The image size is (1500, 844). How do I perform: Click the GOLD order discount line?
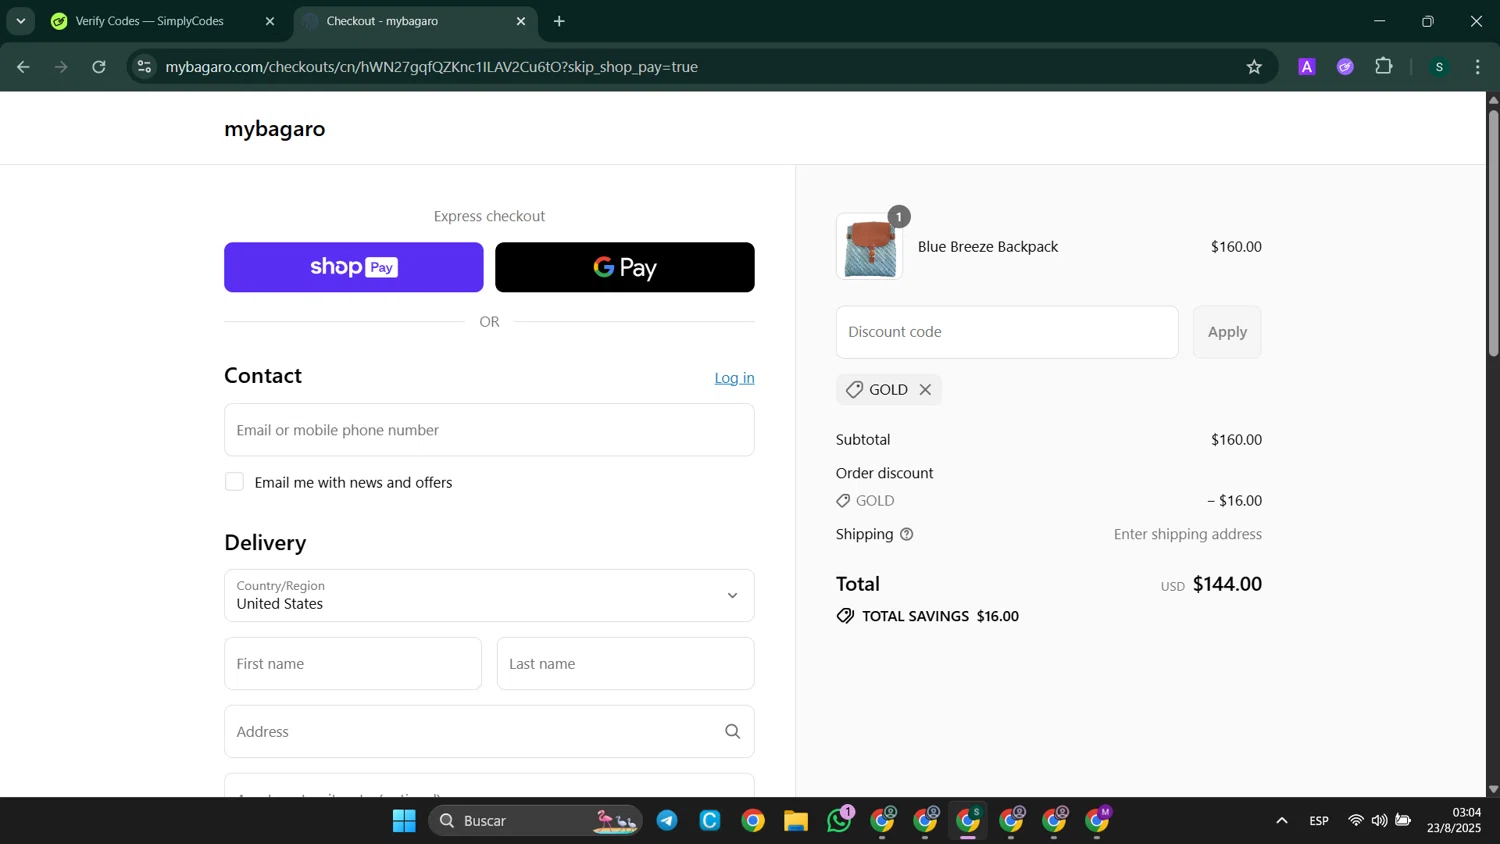click(1048, 501)
